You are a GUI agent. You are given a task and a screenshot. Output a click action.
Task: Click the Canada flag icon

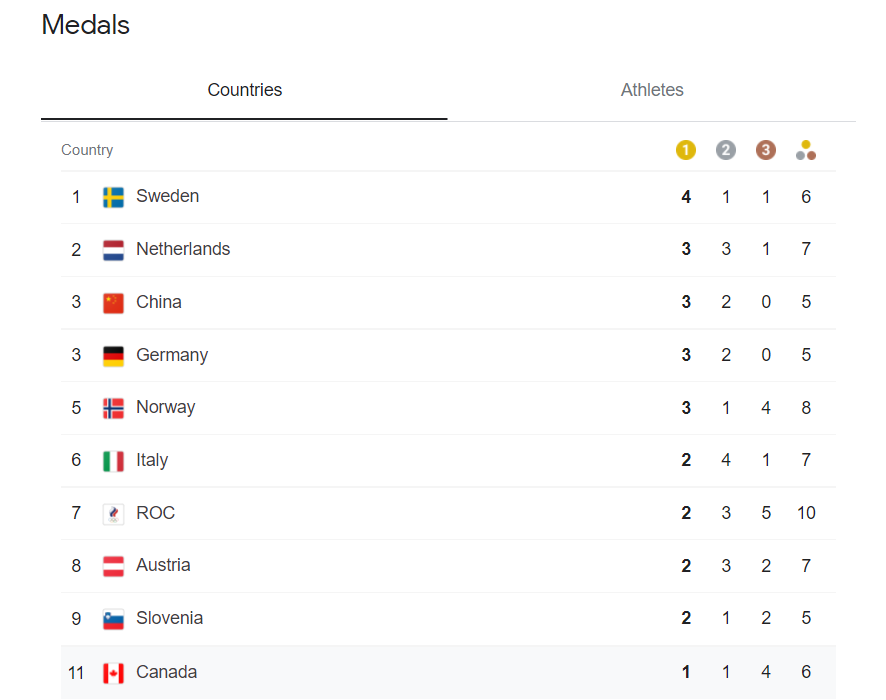[113, 673]
